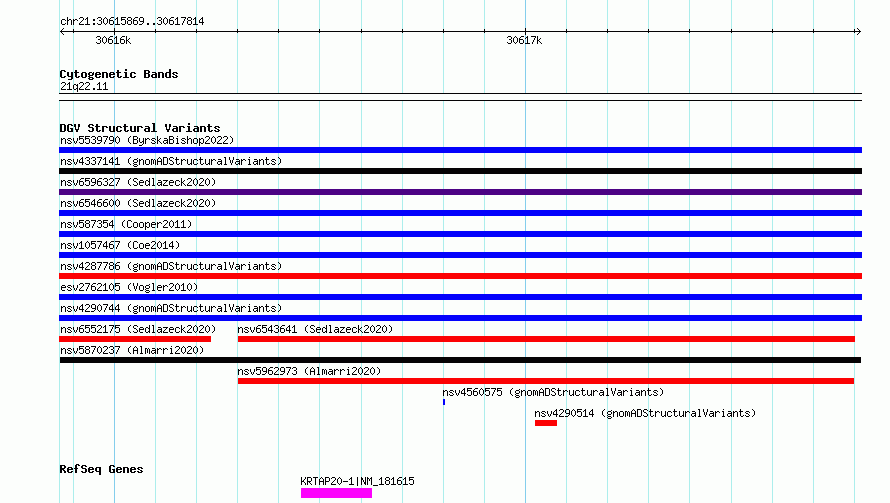
Task: Select the 21q22.11 band label
Action: (x=84, y=86)
